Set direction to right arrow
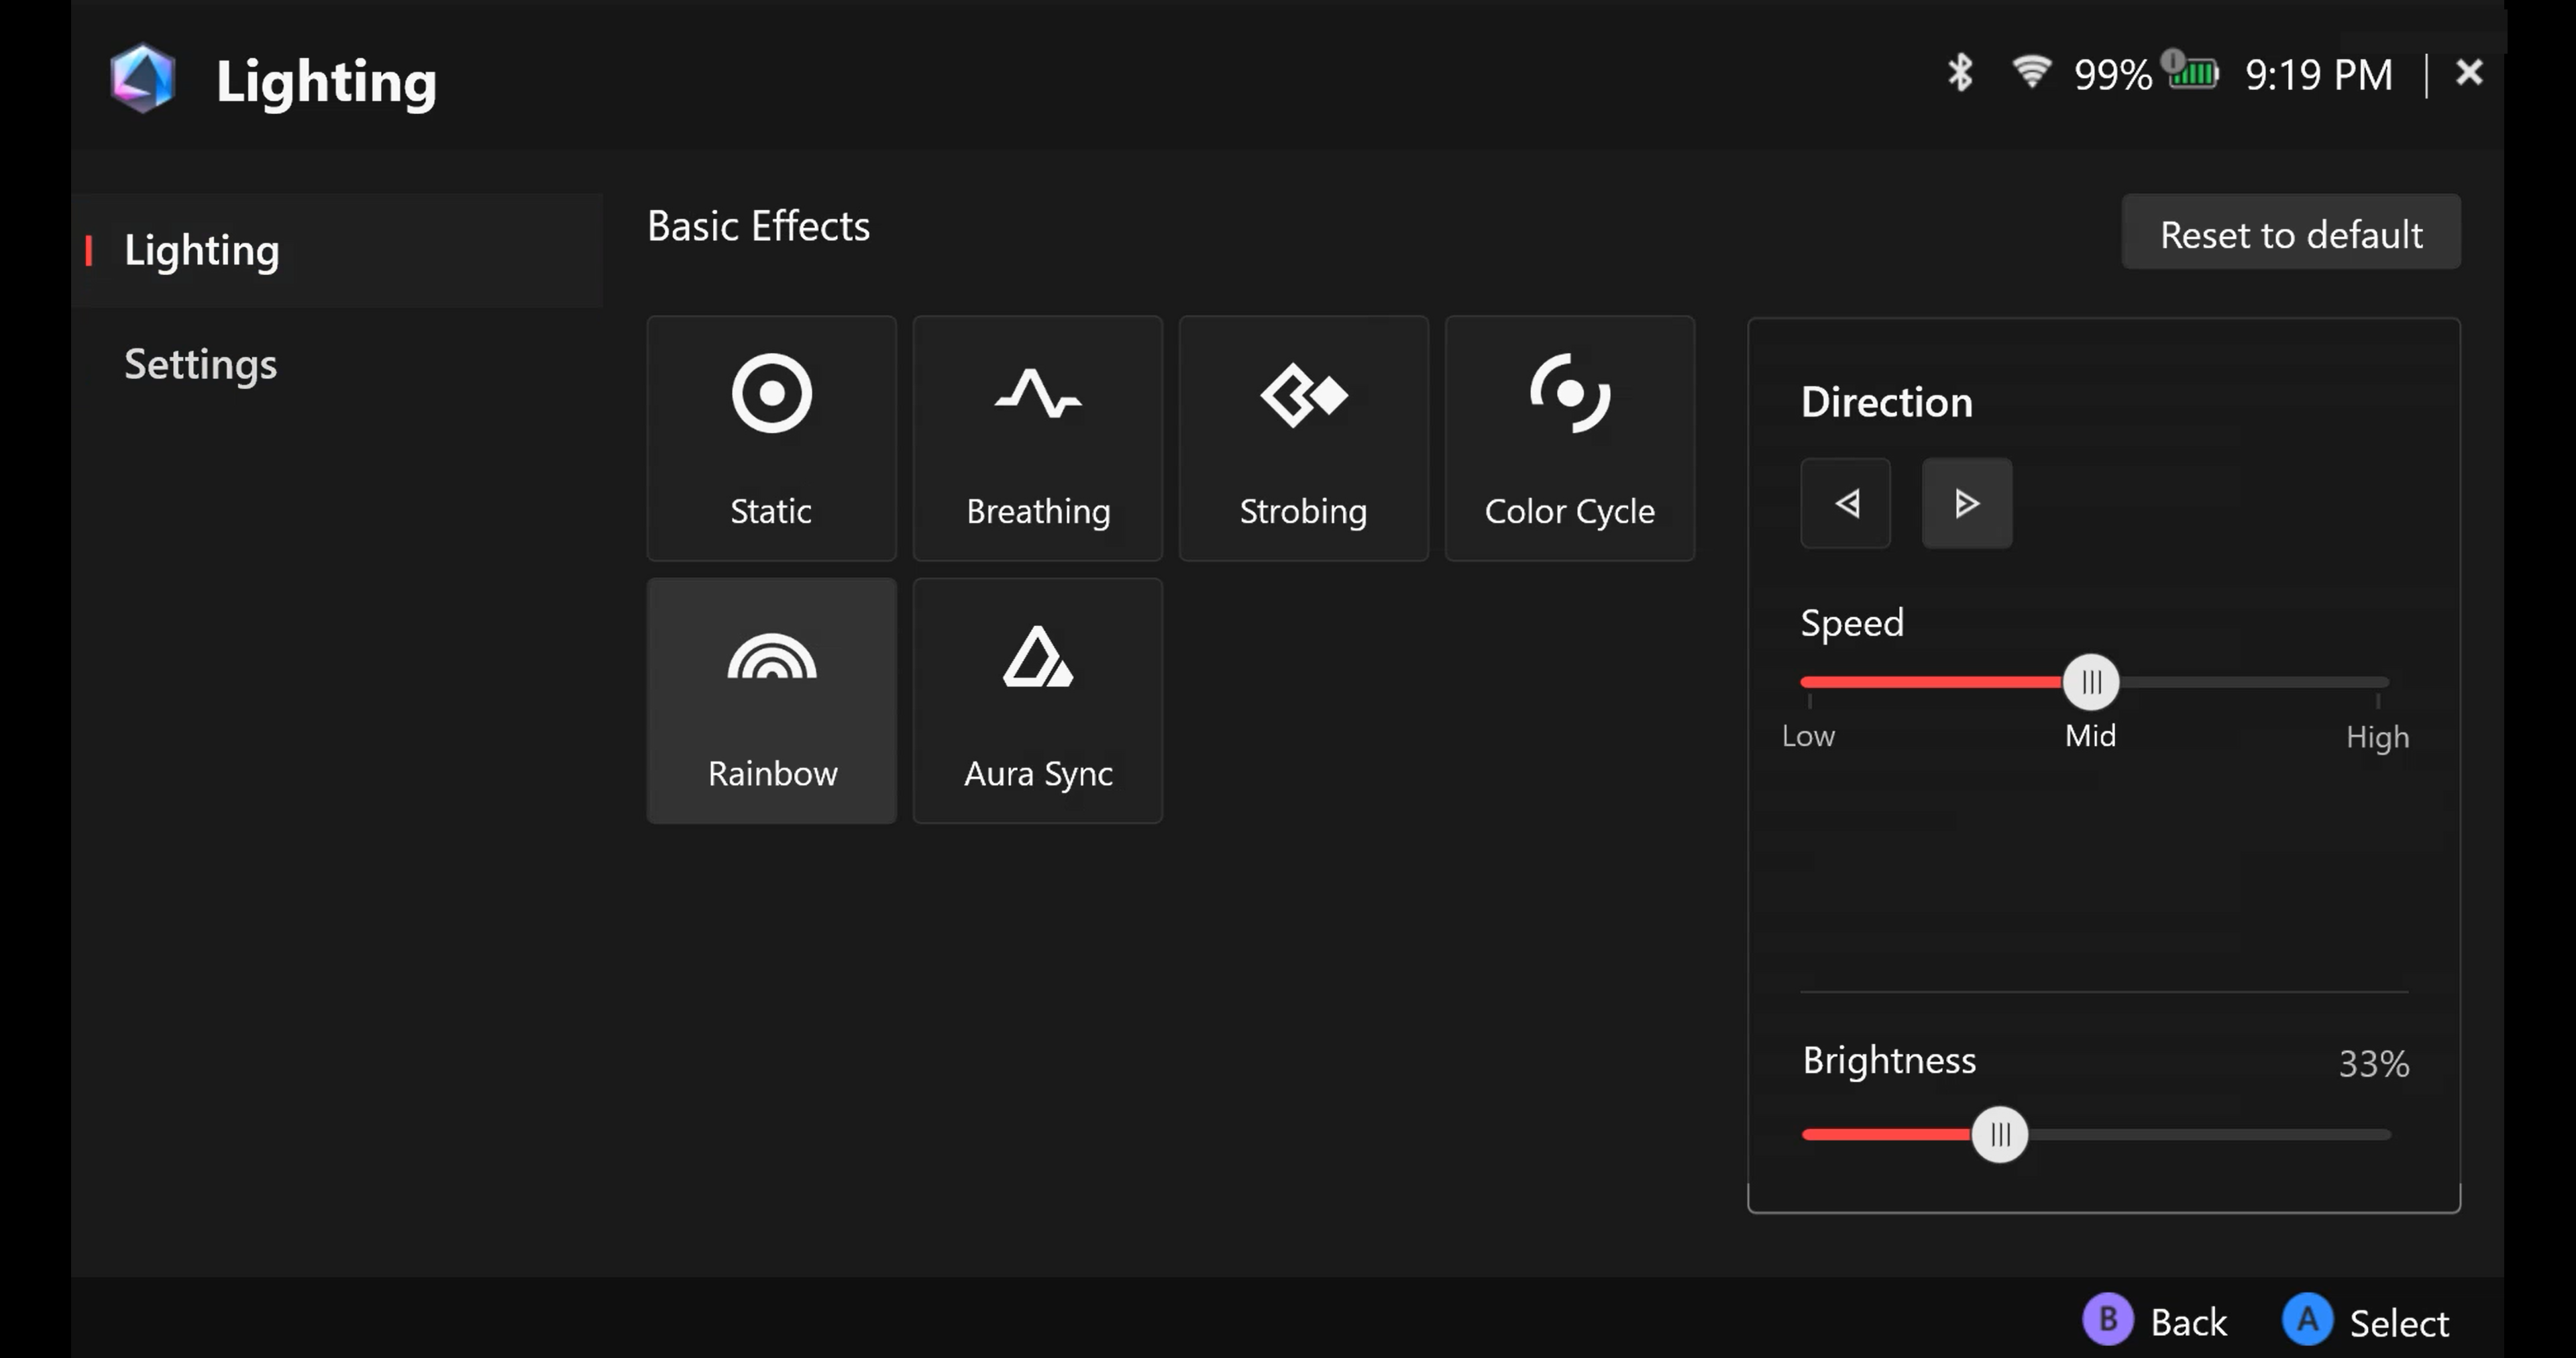 [x=1966, y=503]
